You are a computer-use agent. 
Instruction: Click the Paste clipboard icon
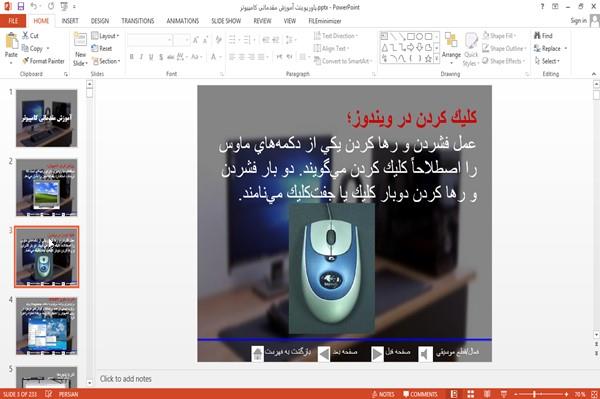[11, 41]
